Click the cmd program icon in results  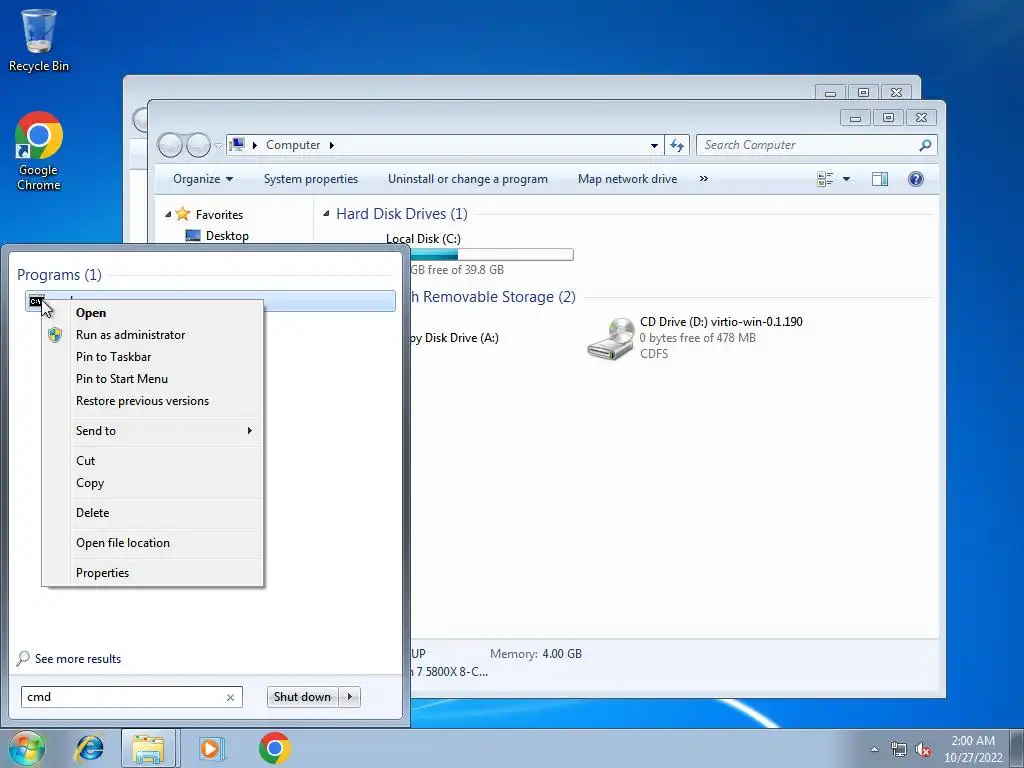pyautogui.click(x=36, y=301)
